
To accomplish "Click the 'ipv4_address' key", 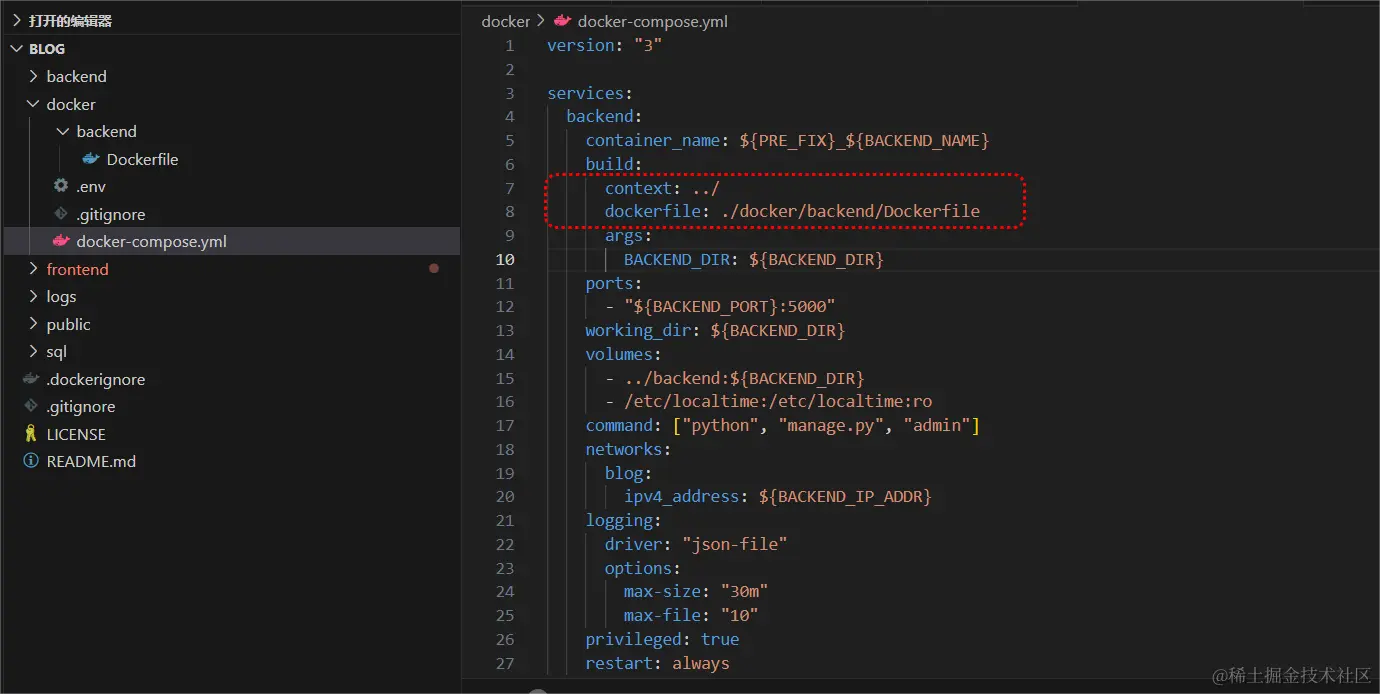I will tap(682, 496).
